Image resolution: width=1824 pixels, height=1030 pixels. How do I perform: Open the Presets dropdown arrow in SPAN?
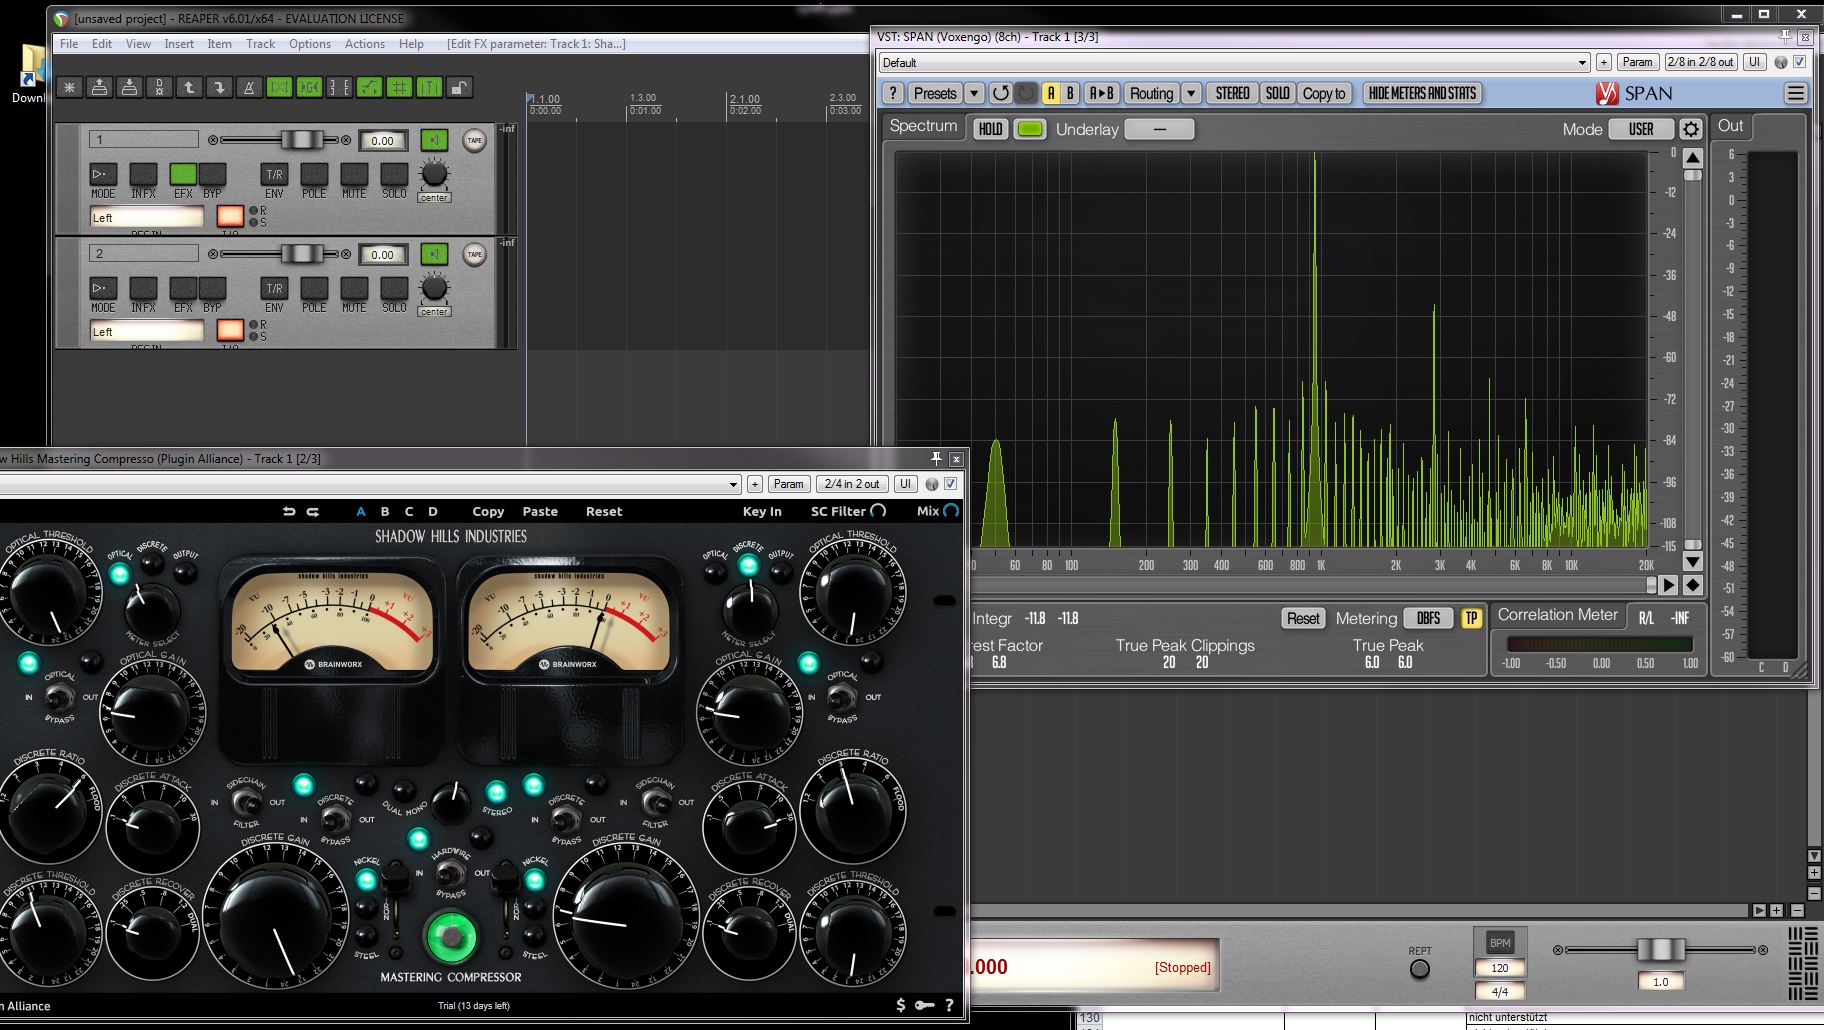(974, 93)
